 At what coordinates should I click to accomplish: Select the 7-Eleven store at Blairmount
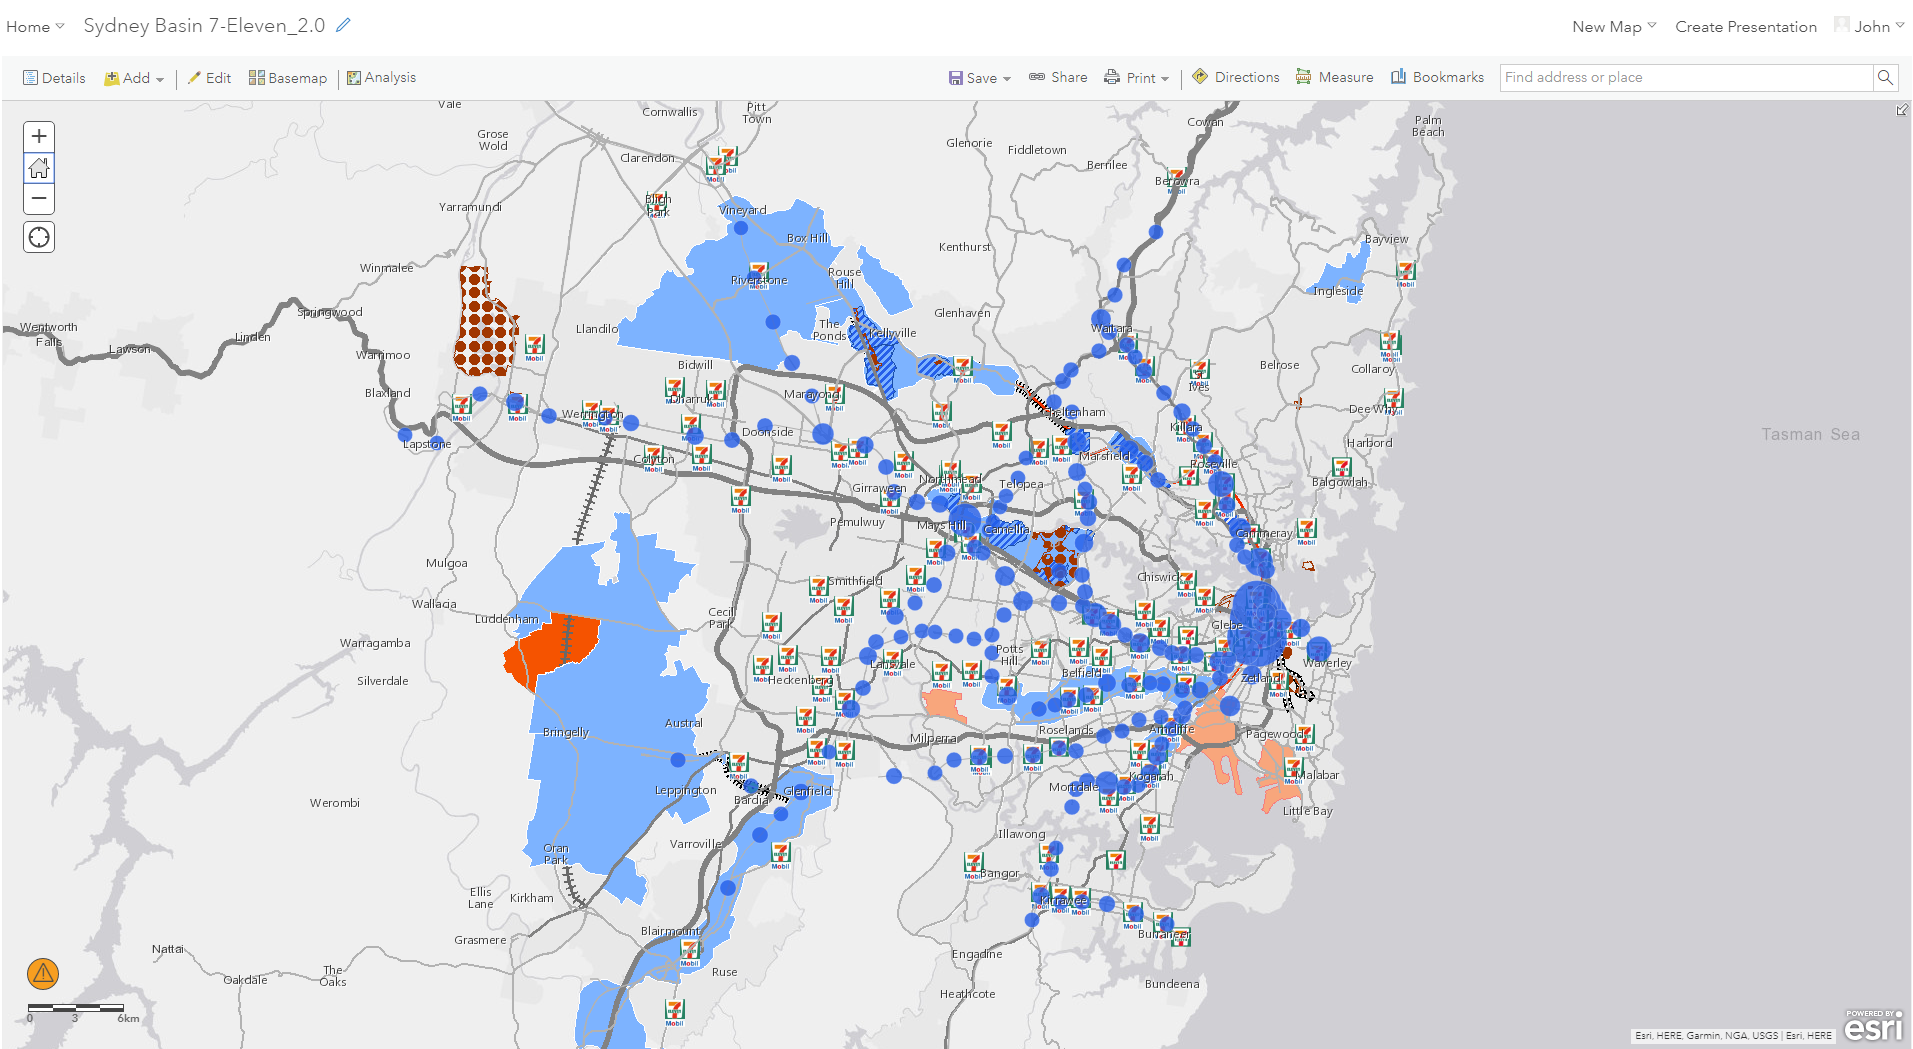[690, 950]
